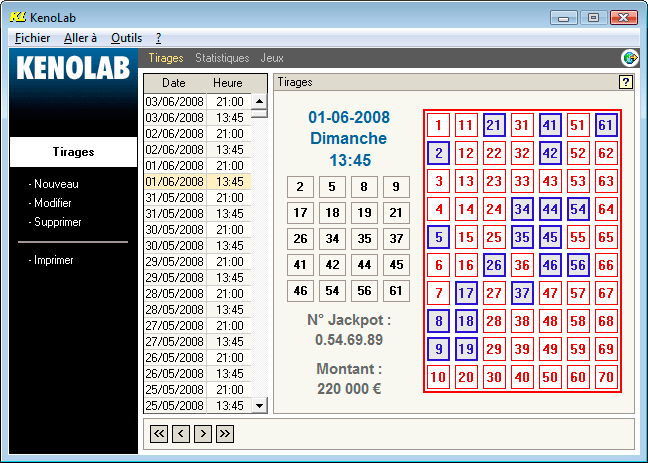Select draw 31/05/2008 at 13:45
Screen dimensions: 648x463
tap(197, 214)
